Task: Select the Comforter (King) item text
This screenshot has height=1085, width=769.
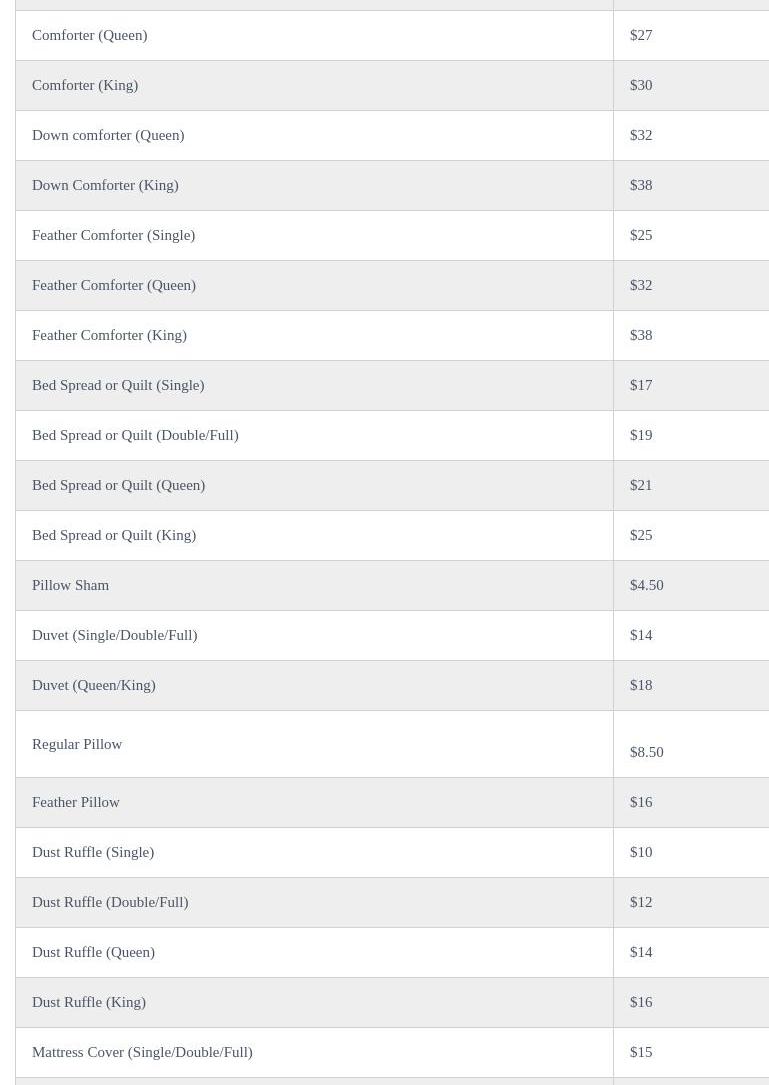Action: (x=85, y=85)
